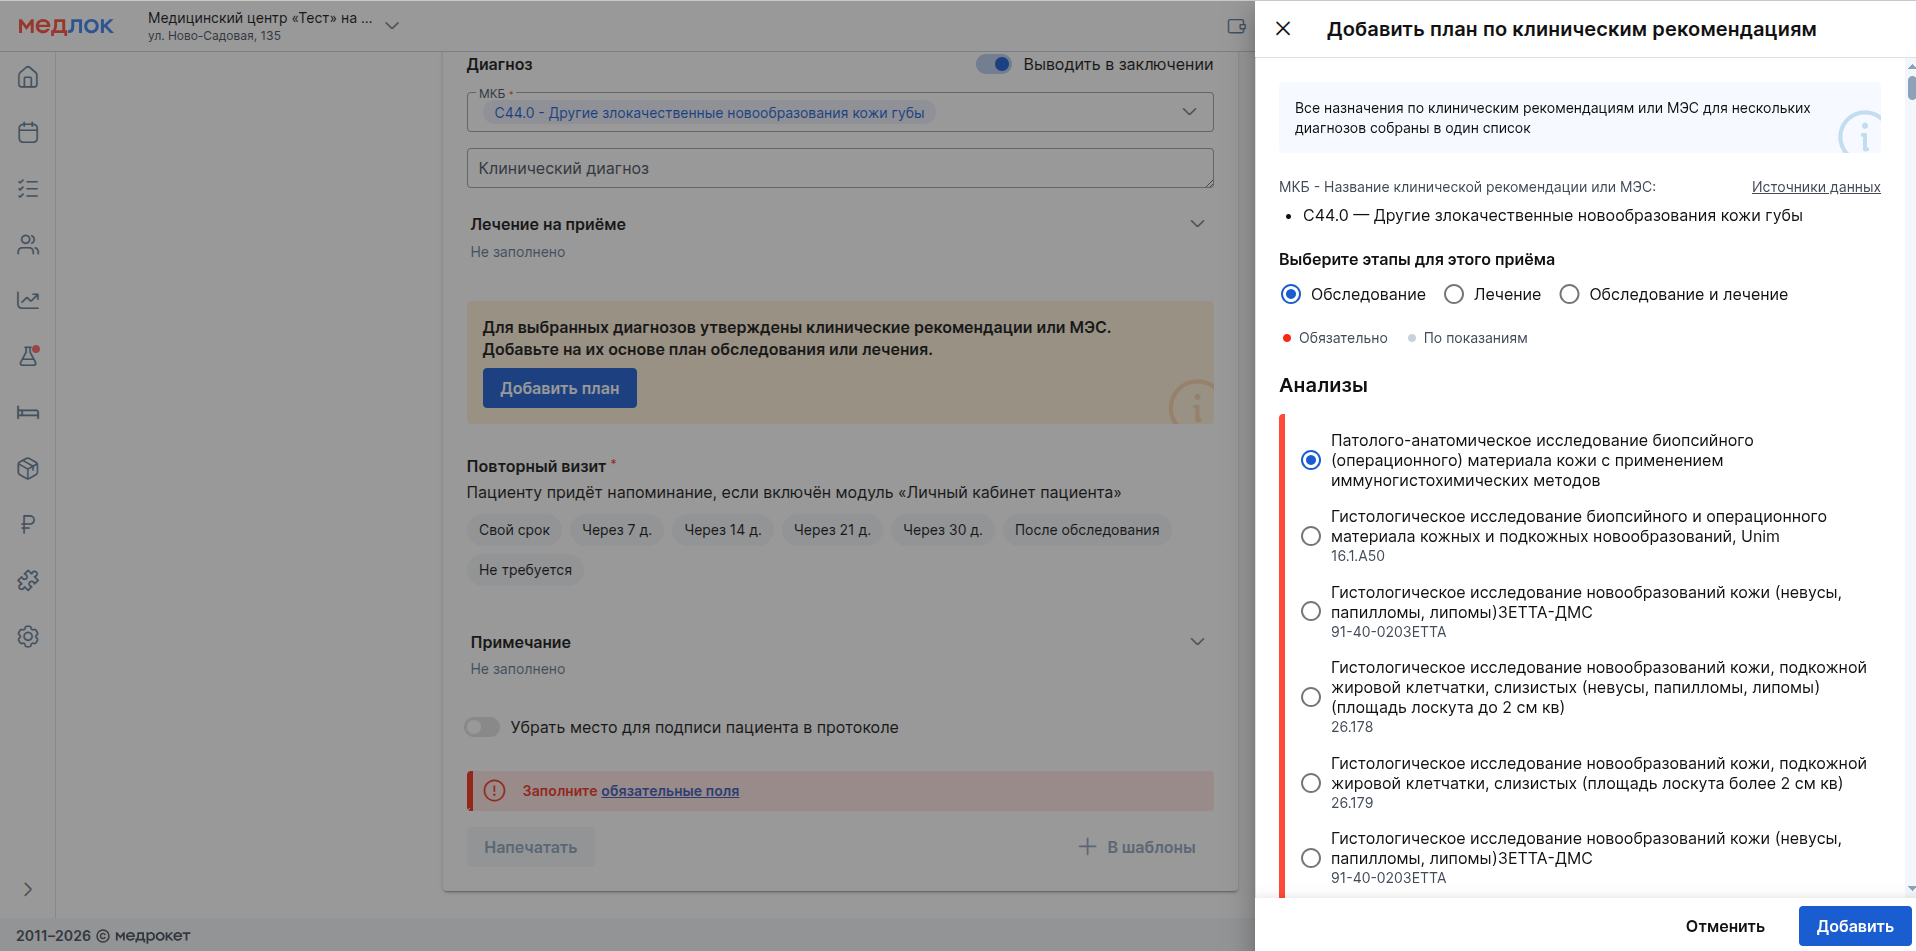Open the home icon in sidebar
This screenshot has height=951, width=1916.
tap(28, 77)
